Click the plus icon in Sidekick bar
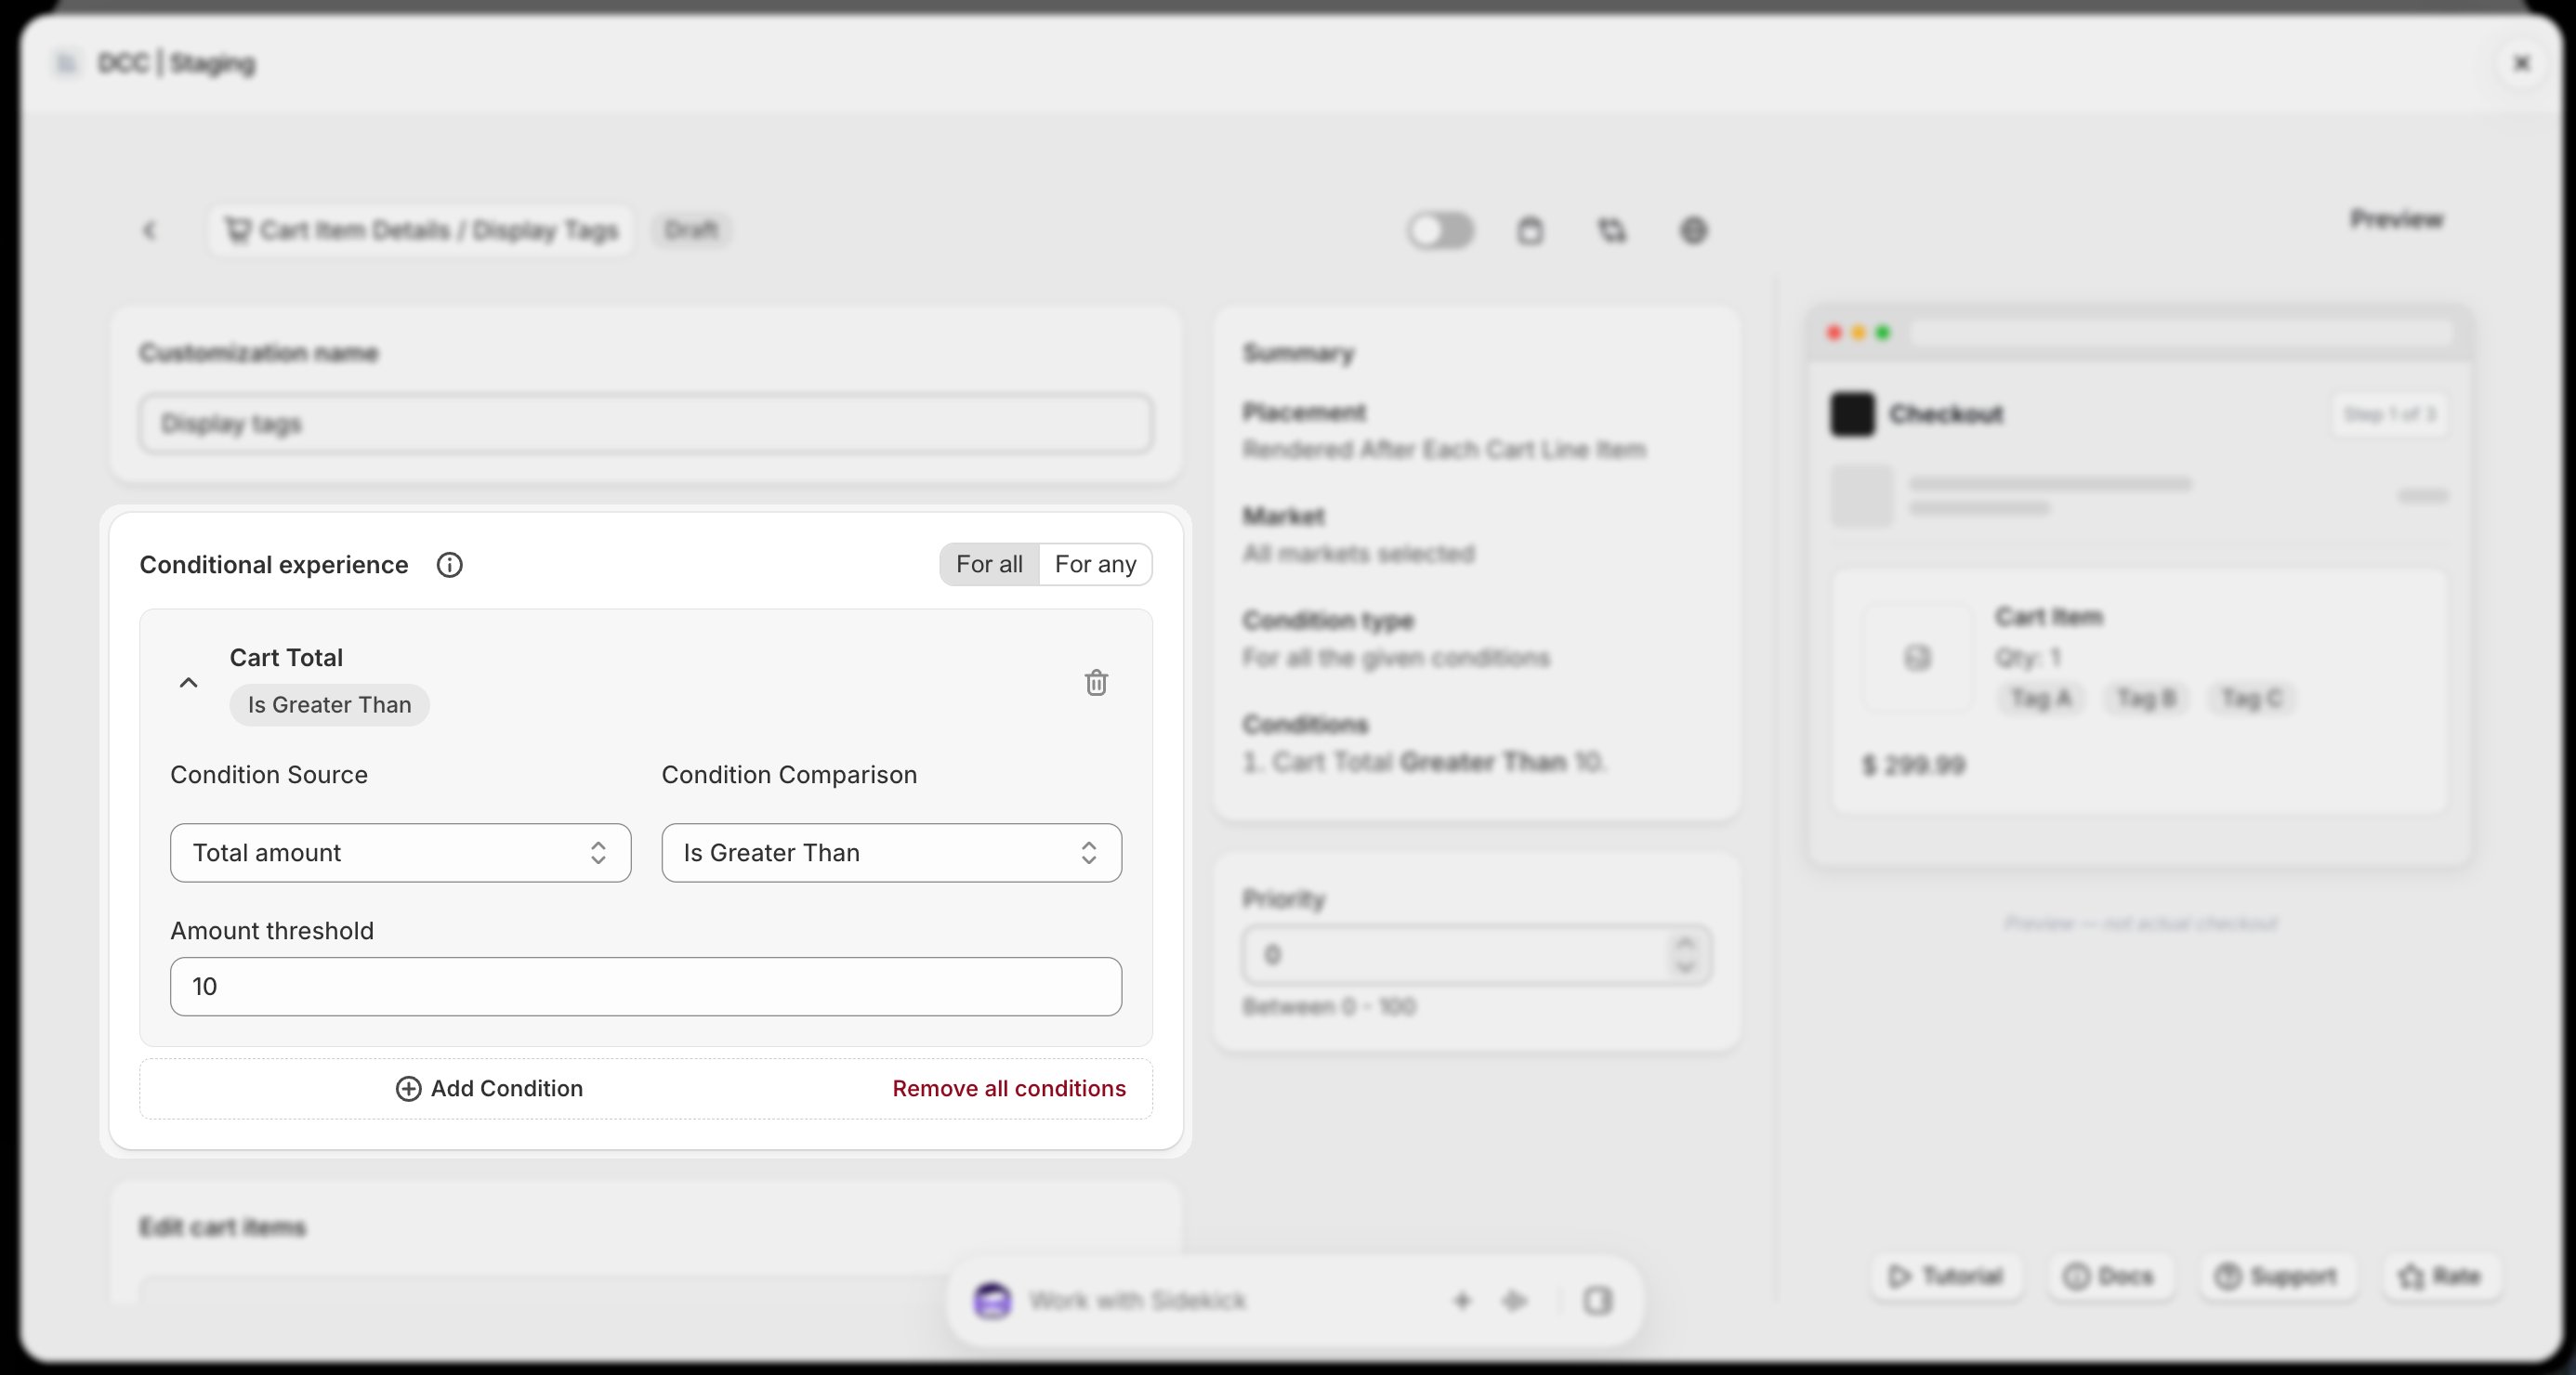Viewport: 2576px width, 1375px height. click(x=1462, y=1301)
